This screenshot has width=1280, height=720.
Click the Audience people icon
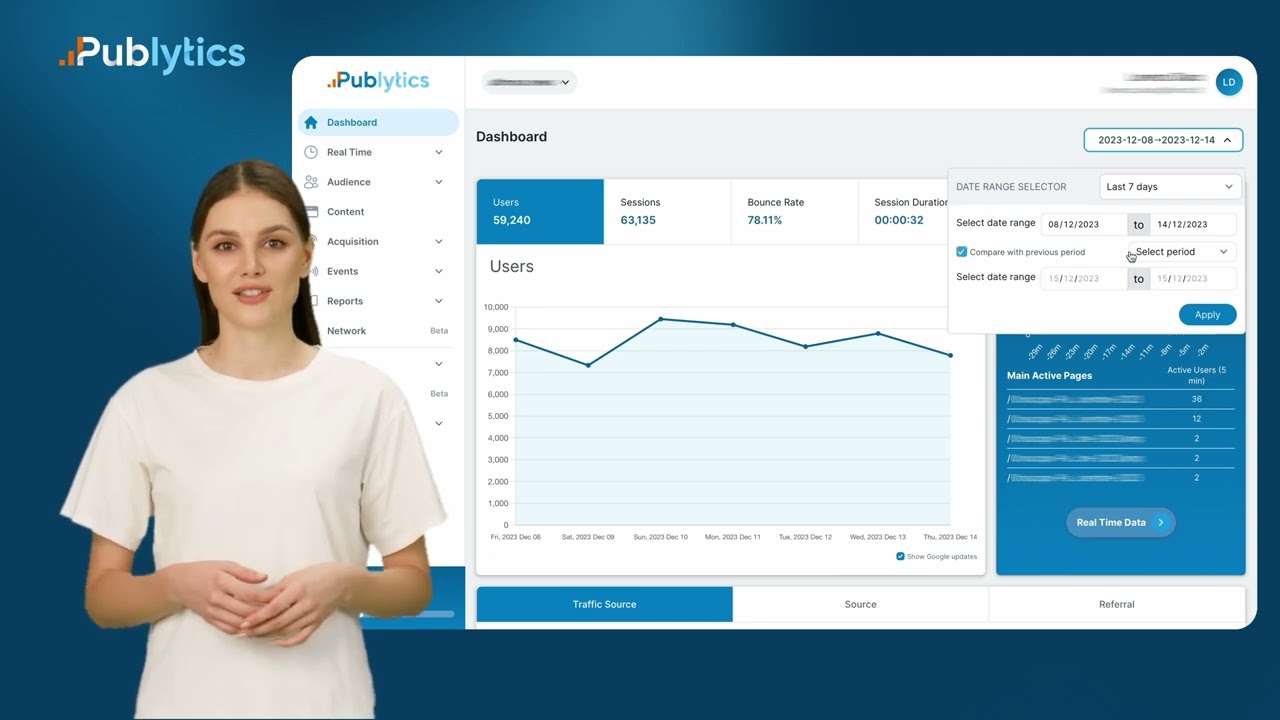(311, 182)
